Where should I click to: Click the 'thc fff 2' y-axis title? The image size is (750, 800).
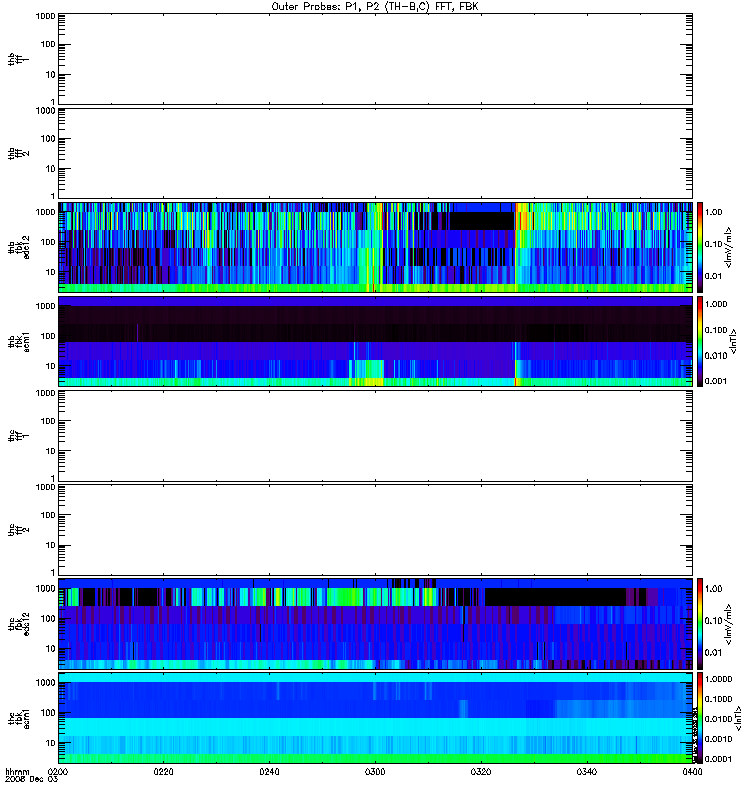pos(18,530)
